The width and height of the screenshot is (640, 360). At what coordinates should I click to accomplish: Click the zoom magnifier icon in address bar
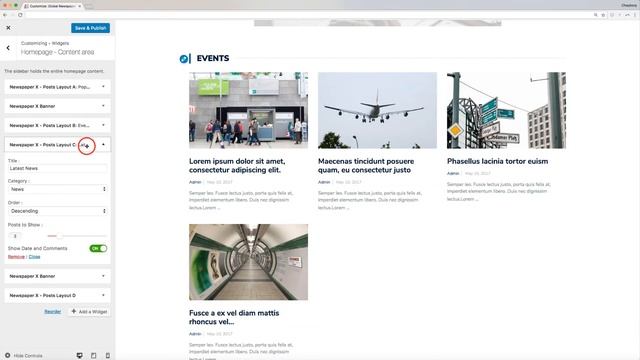point(596,15)
